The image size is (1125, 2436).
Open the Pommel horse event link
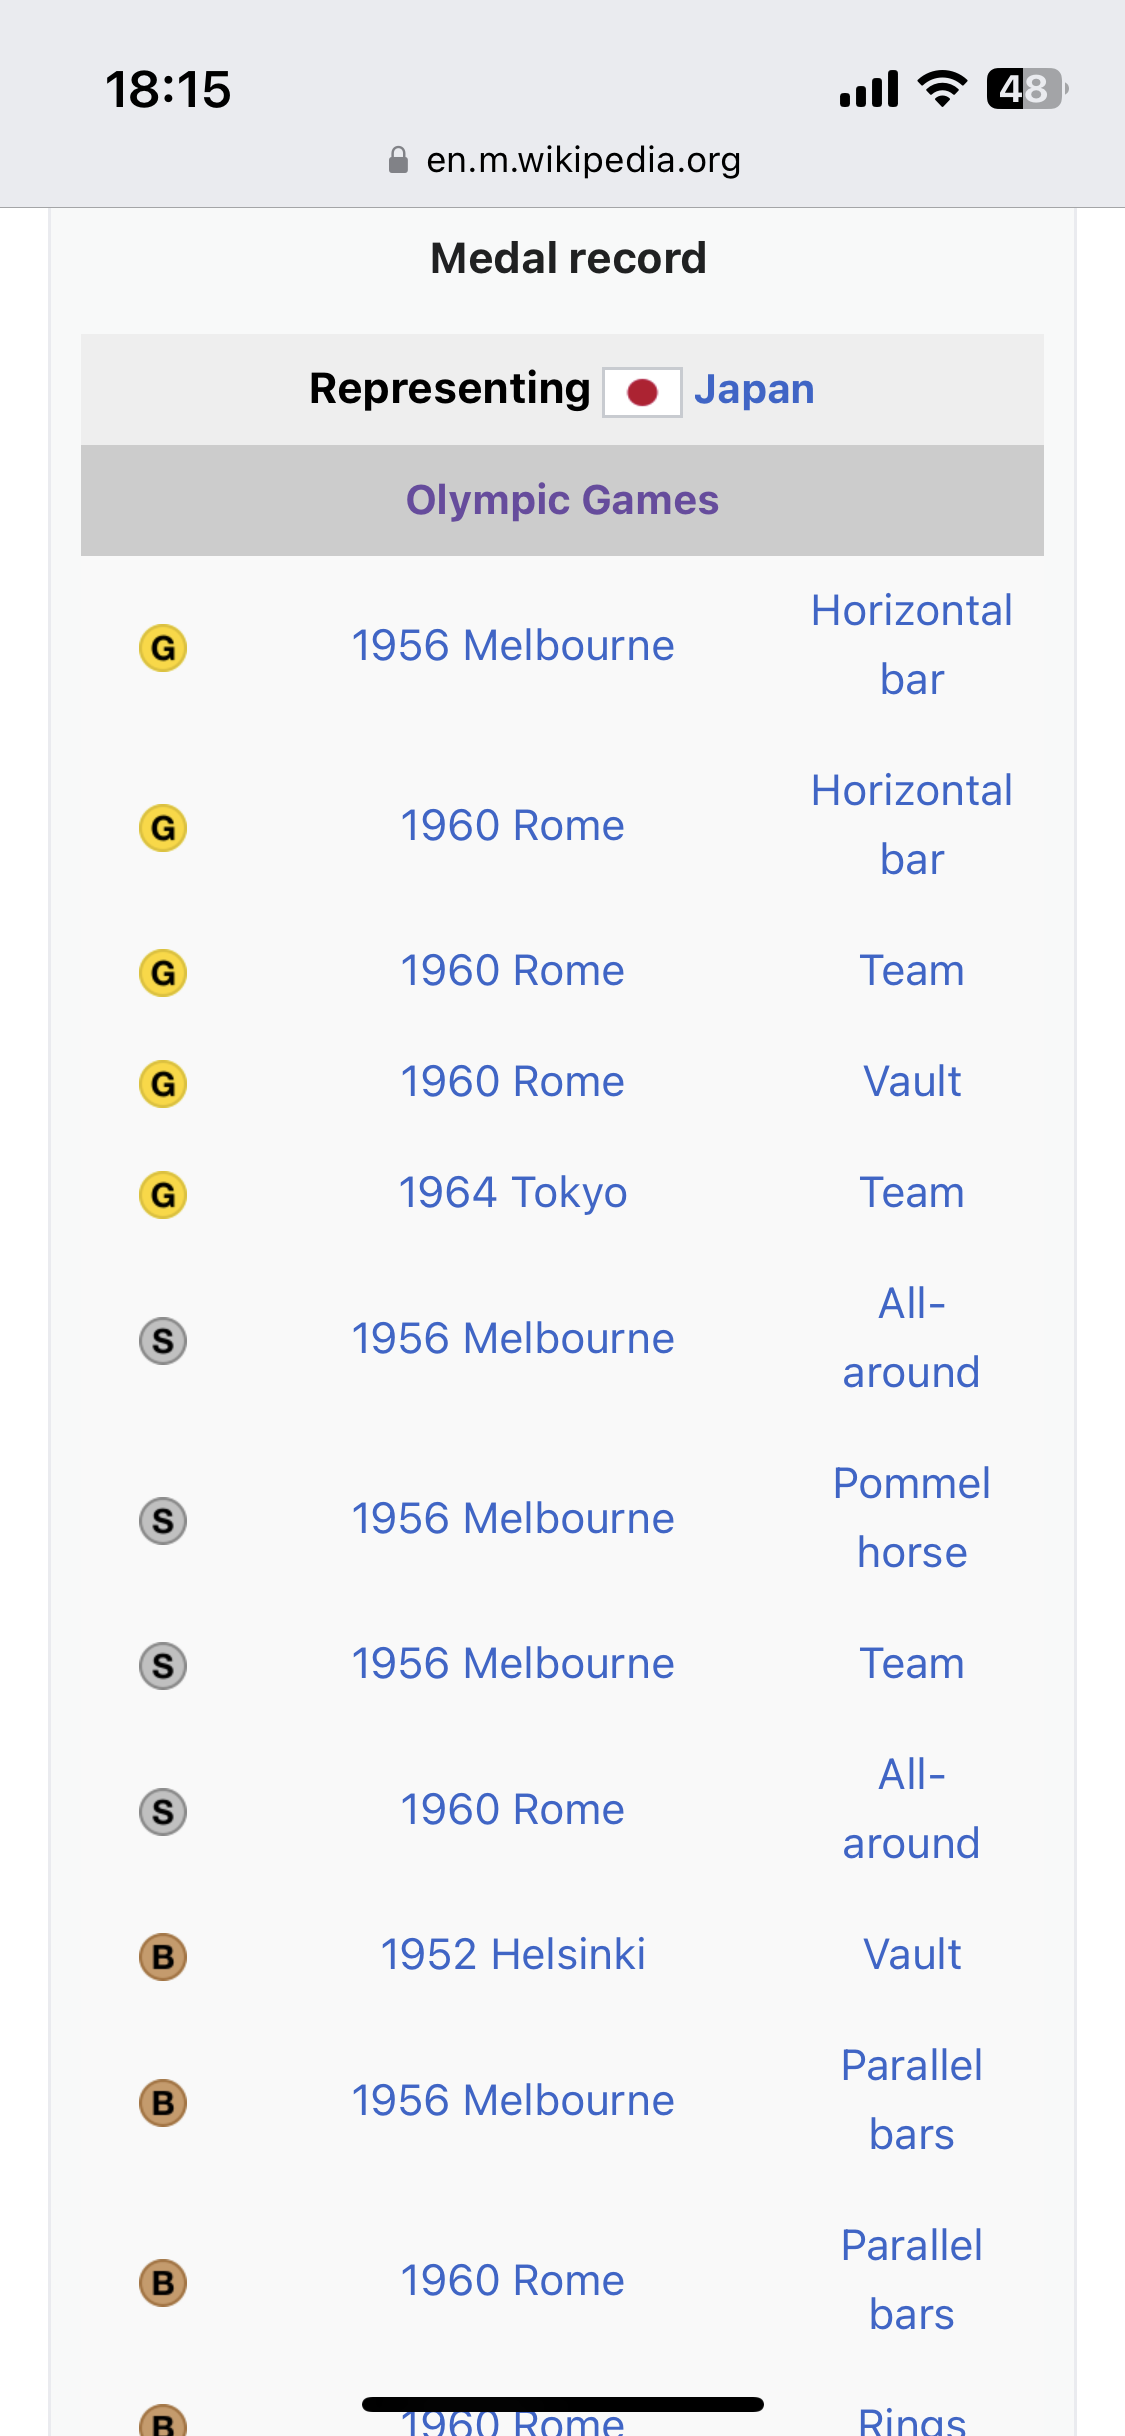[912, 1518]
